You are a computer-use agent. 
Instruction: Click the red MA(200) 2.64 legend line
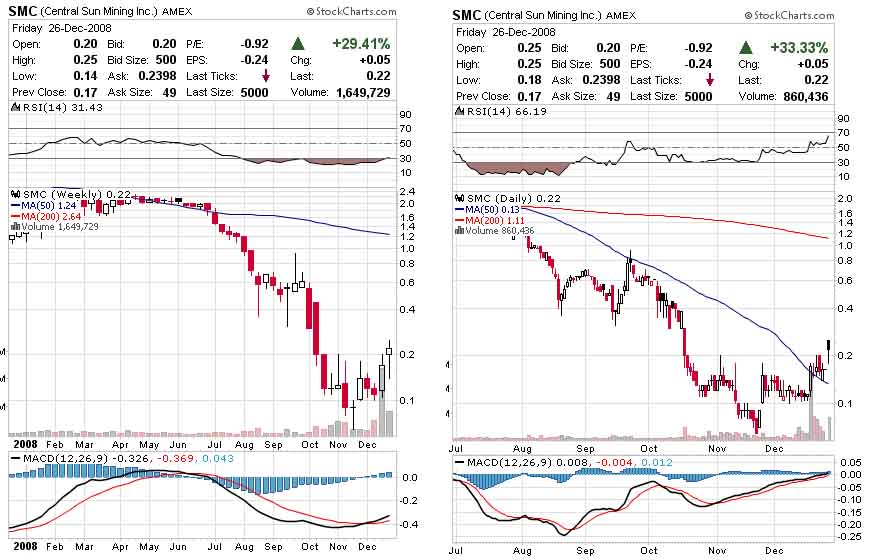pyautogui.click(x=16, y=216)
